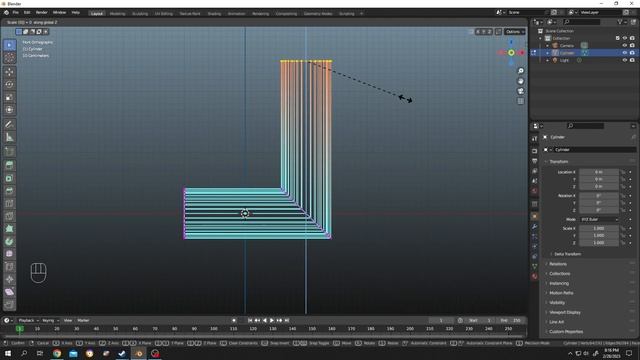The width and height of the screenshot is (640, 360).
Task: Choose the Shrink/Fatten tool
Action: point(9,279)
